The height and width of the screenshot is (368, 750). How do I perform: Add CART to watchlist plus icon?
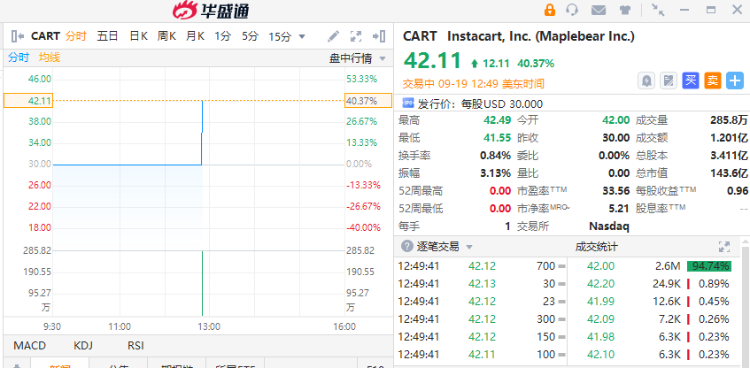tap(735, 81)
